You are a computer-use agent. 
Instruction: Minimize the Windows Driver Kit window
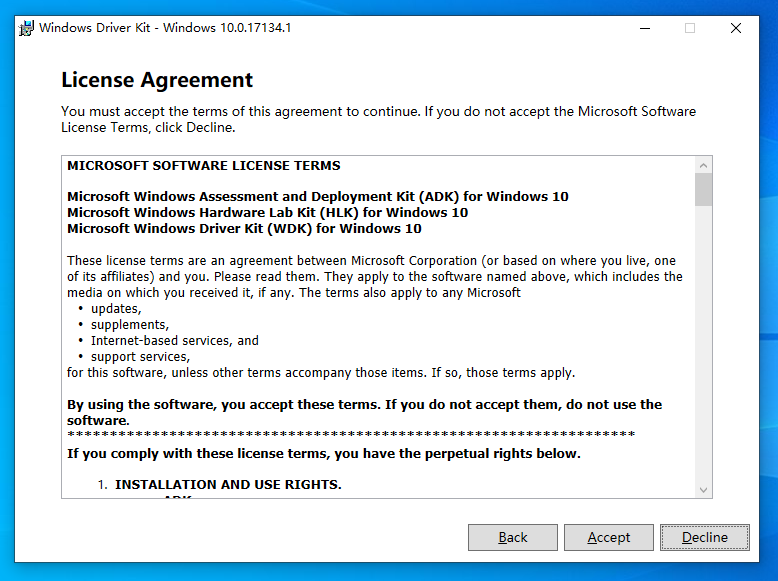coord(645,28)
